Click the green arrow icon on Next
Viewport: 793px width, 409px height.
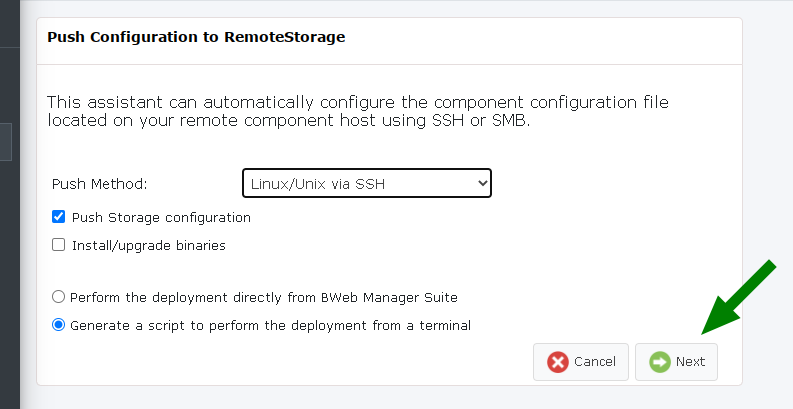[660, 362]
